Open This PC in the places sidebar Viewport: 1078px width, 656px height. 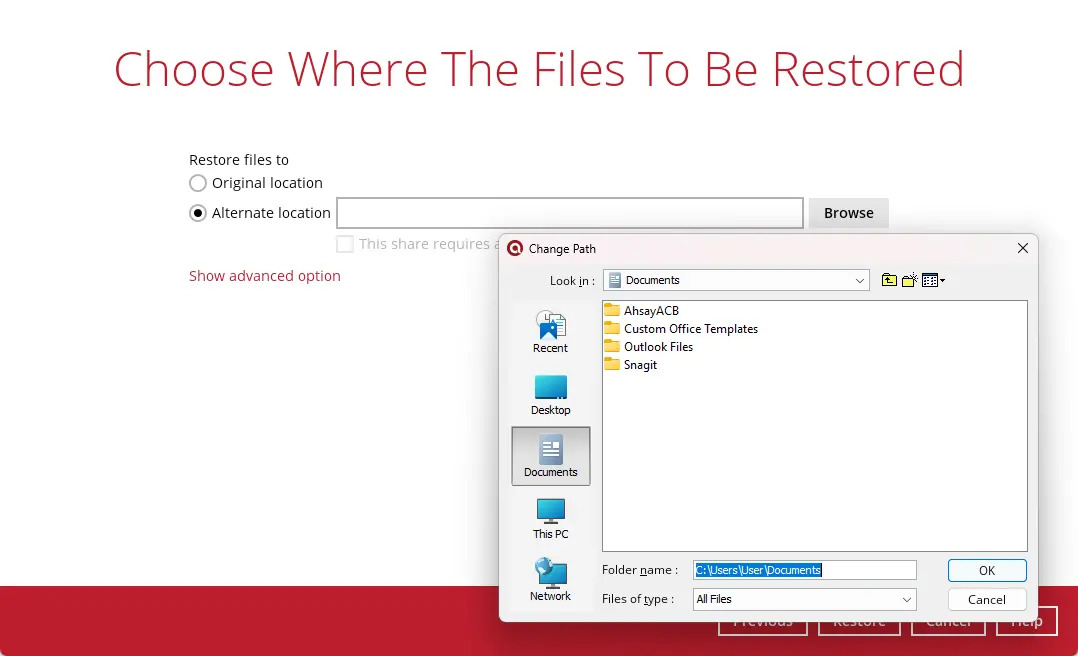(550, 519)
